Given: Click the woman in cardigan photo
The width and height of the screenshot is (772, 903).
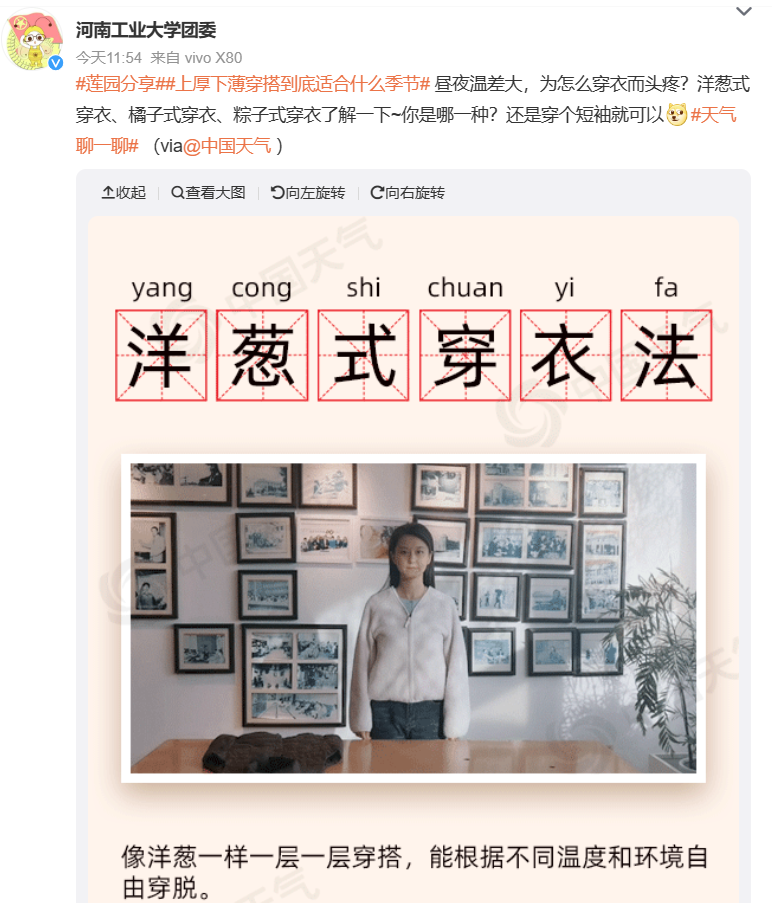Looking at the screenshot, I should pyautogui.click(x=413, y=618).
